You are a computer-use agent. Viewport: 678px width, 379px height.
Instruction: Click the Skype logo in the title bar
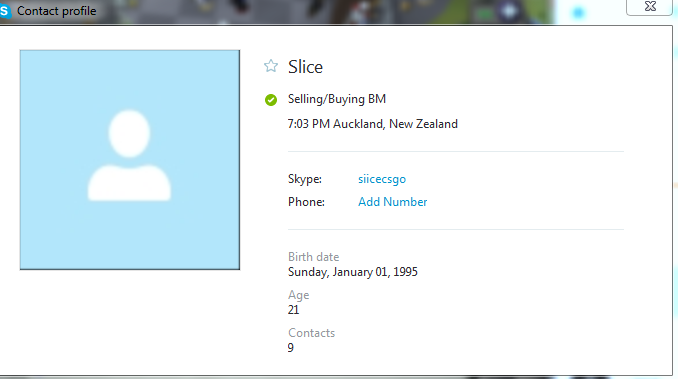point(5,11)
